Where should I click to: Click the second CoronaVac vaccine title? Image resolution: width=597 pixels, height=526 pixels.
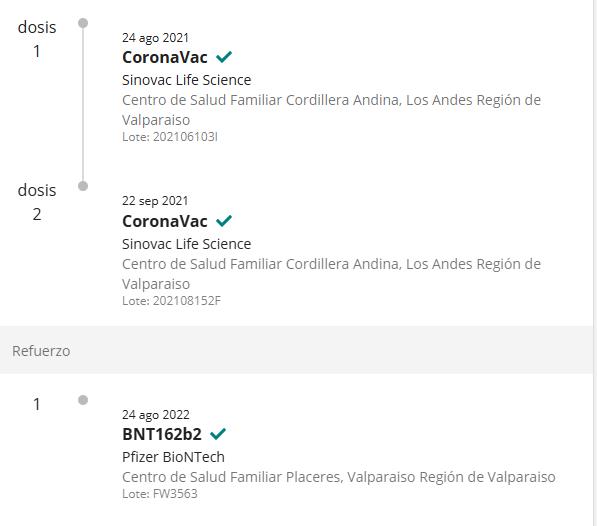(x=165, y=221)
